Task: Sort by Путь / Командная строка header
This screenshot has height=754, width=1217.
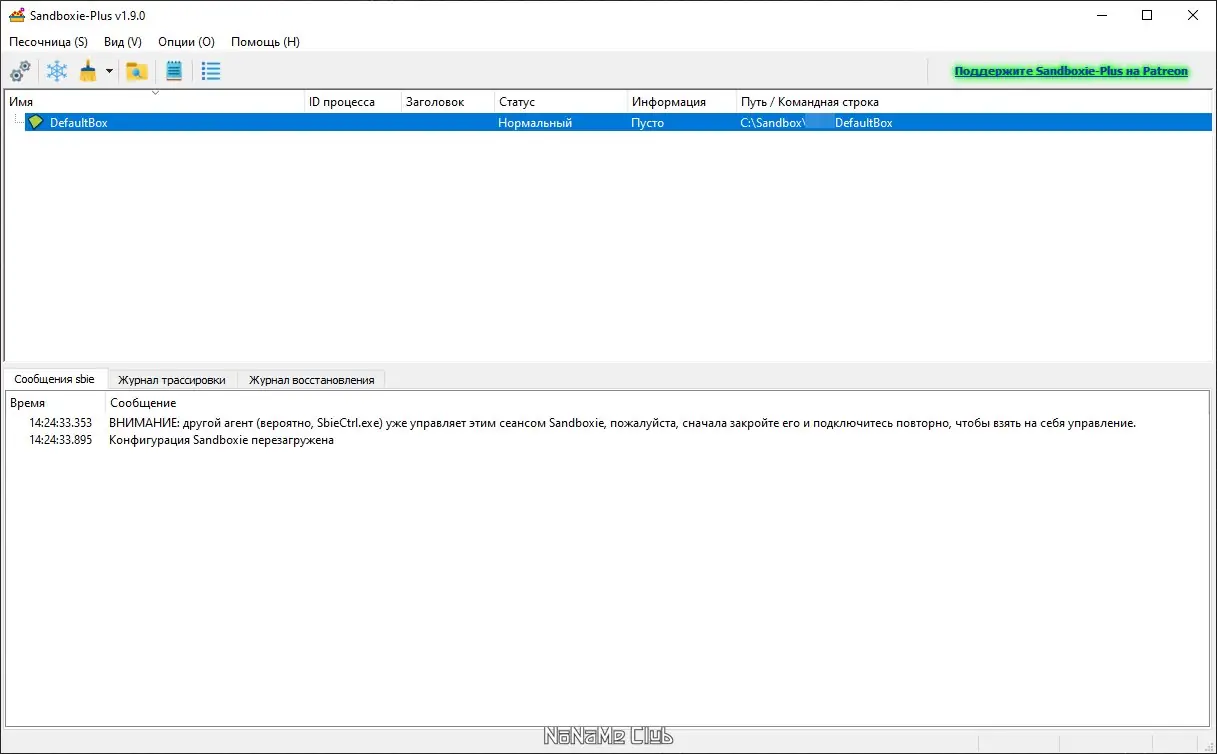Action: 974,102
